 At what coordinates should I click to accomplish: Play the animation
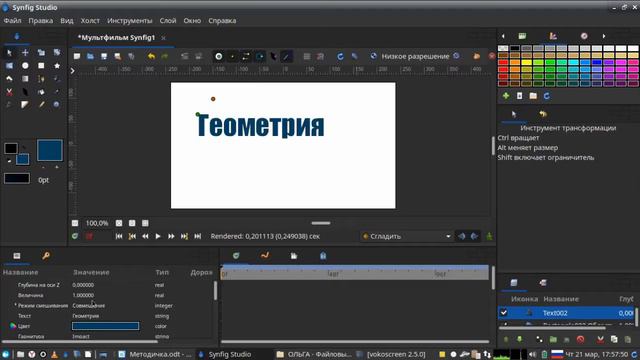pos(158,236)
